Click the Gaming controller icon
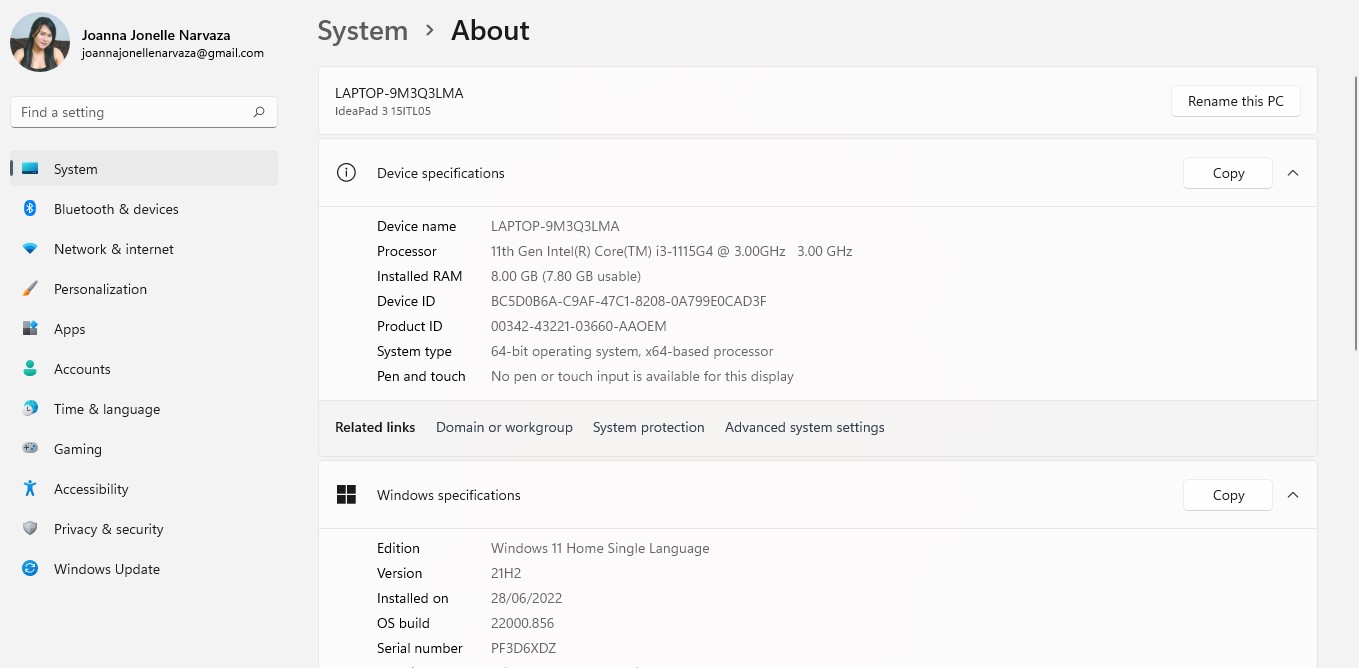The width and height of the screenshot is (1359, 668). (30, 449)
